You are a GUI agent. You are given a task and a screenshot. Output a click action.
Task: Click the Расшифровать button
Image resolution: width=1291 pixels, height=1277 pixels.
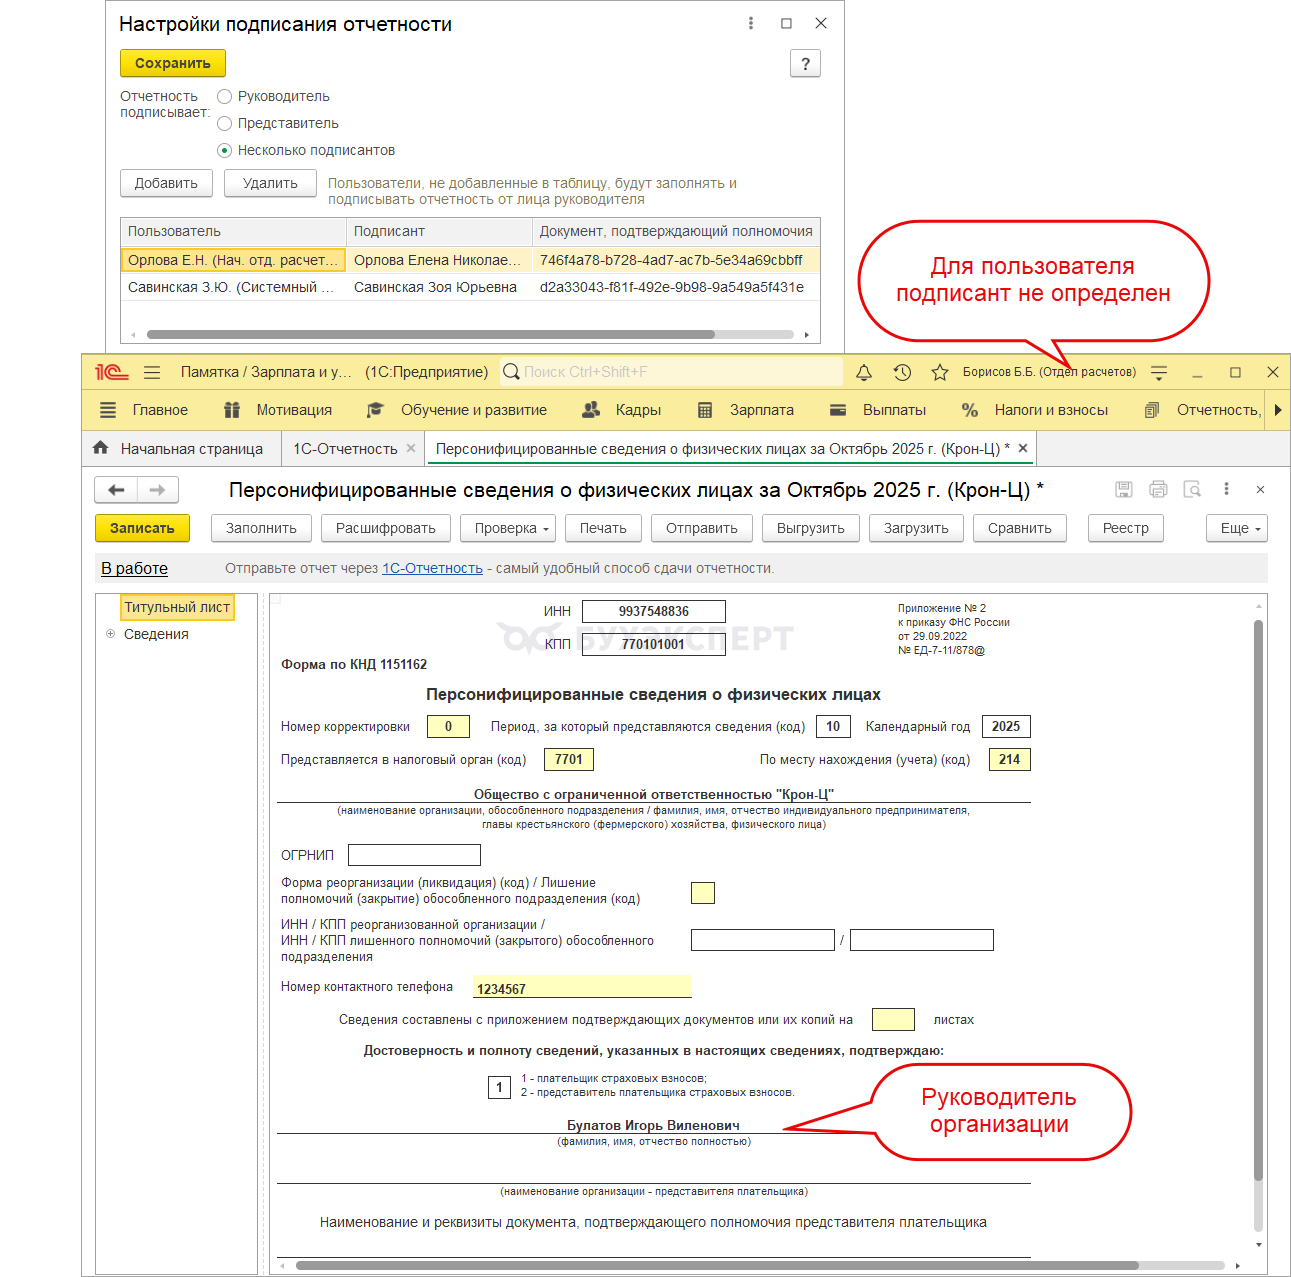(x=386, y=528)
